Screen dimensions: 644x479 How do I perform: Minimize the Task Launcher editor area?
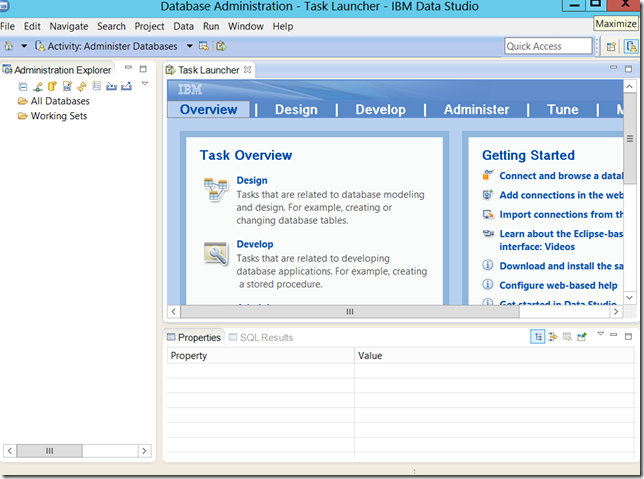pos(613,67)
